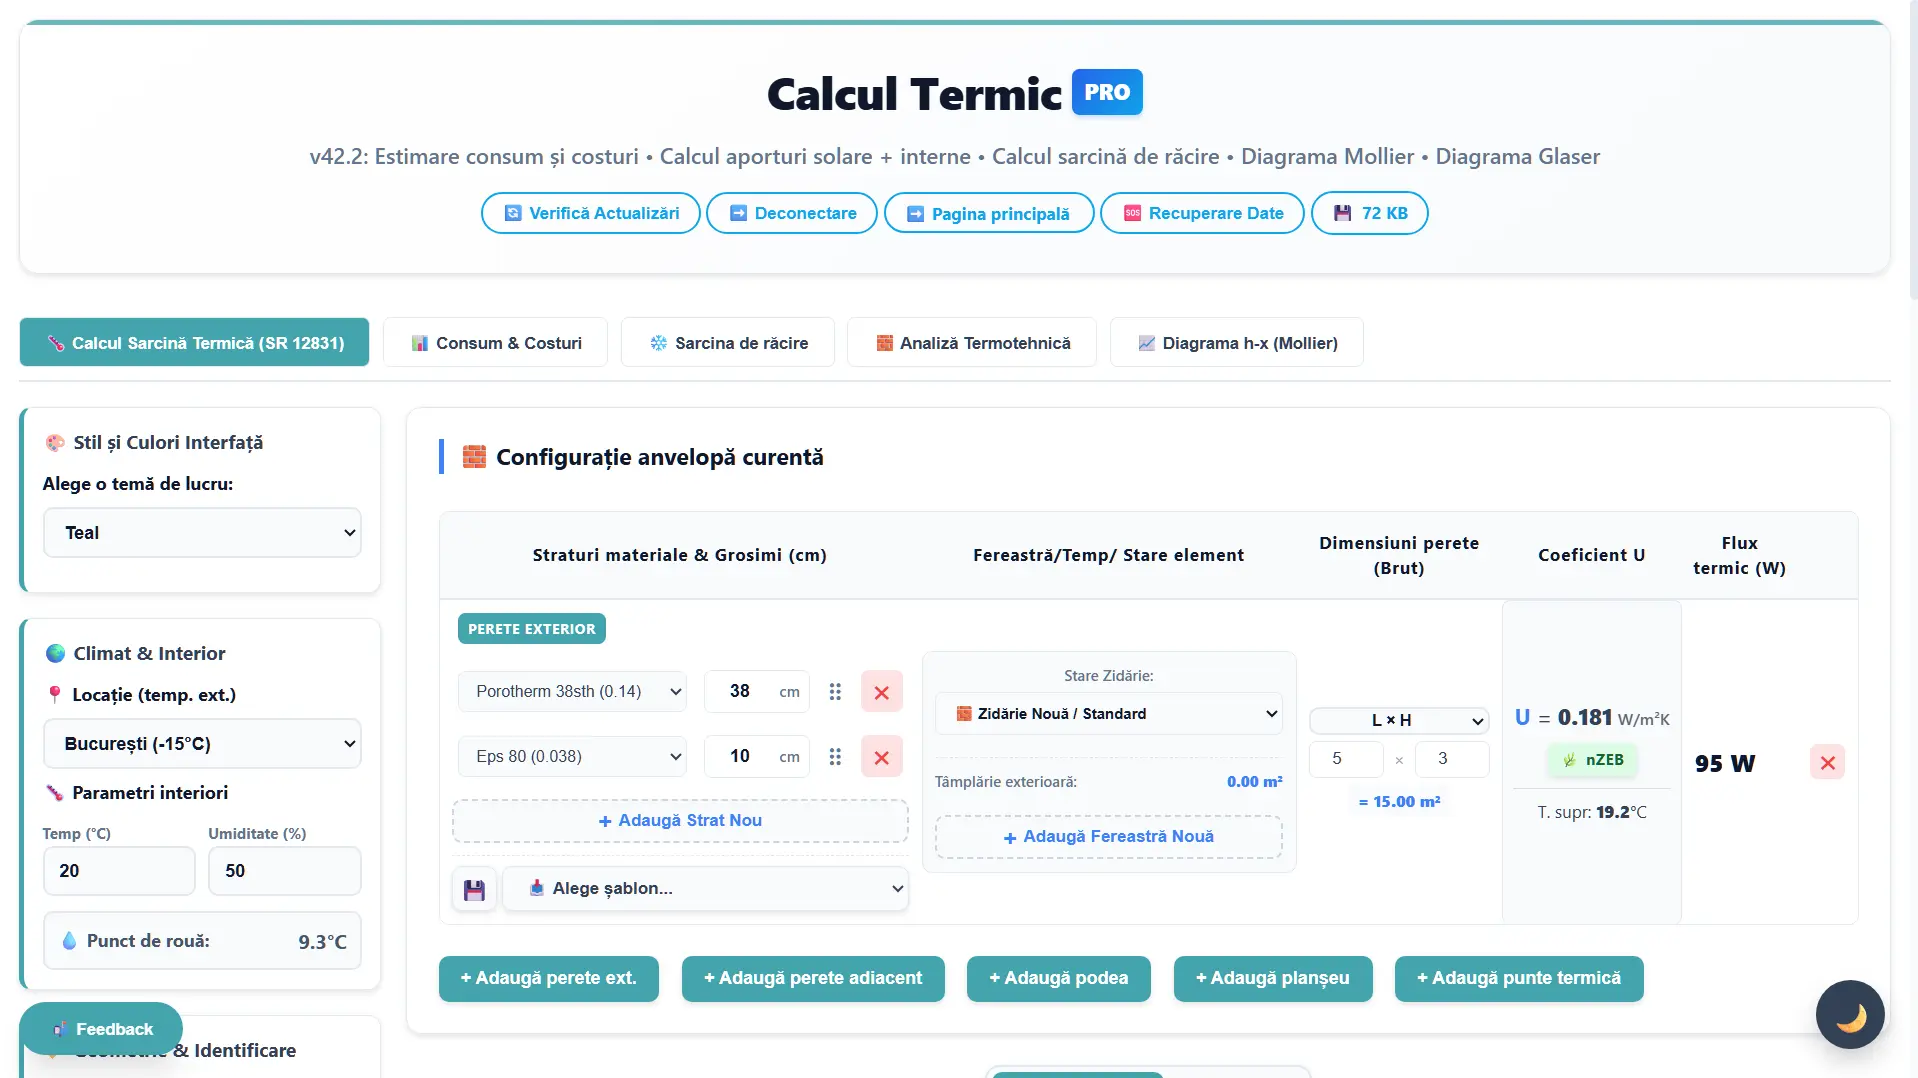
Task: Delete the exterior wall element
Action: (x=1827, y=763)
